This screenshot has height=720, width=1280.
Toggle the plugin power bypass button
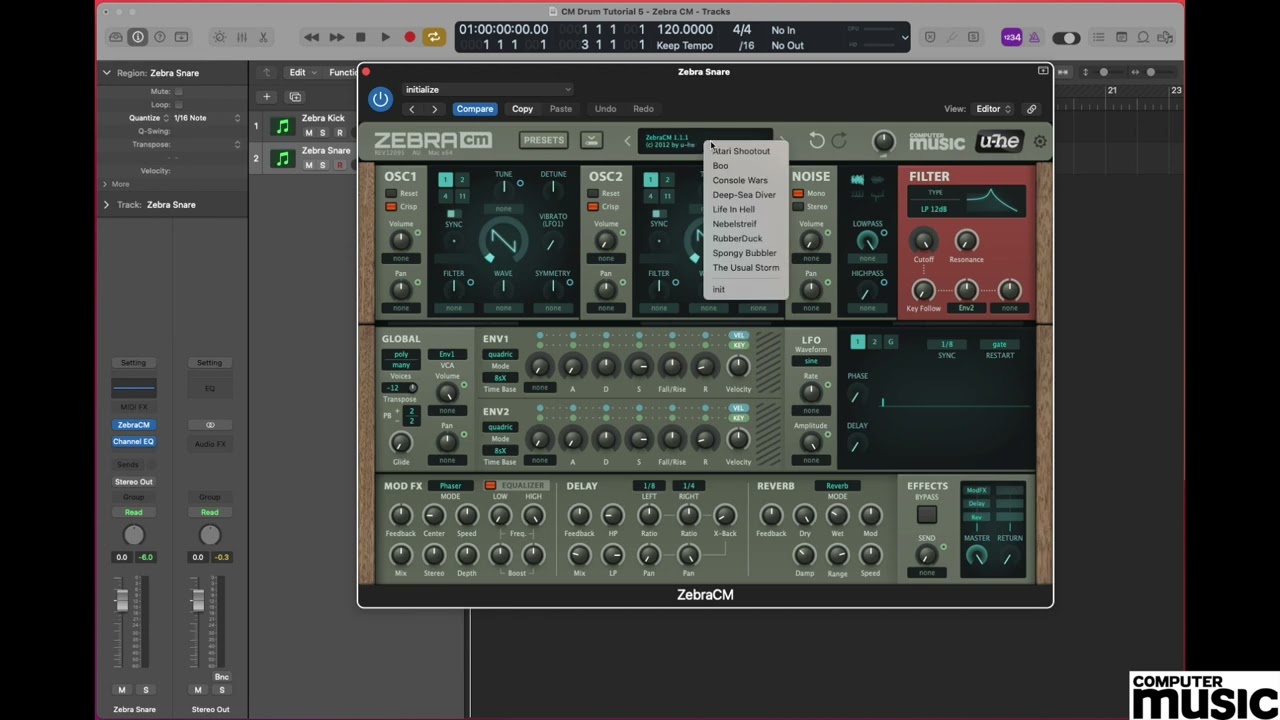pos(380,99)
